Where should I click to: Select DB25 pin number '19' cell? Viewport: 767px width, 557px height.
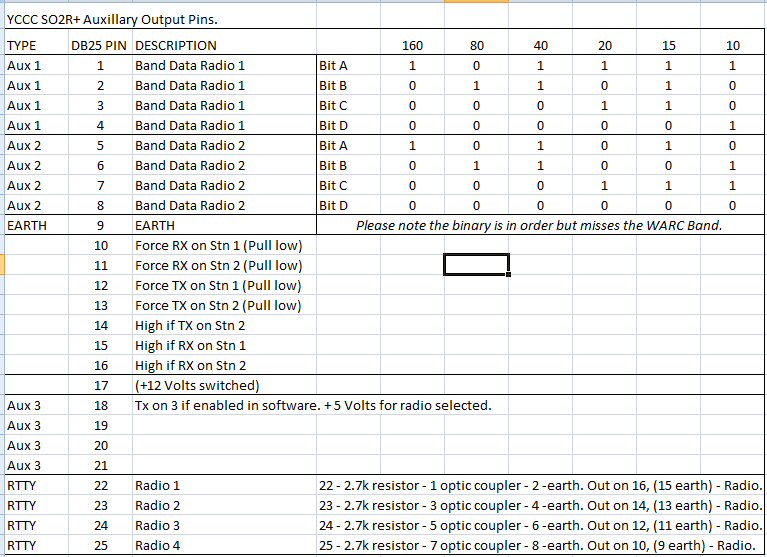[100, 426]
